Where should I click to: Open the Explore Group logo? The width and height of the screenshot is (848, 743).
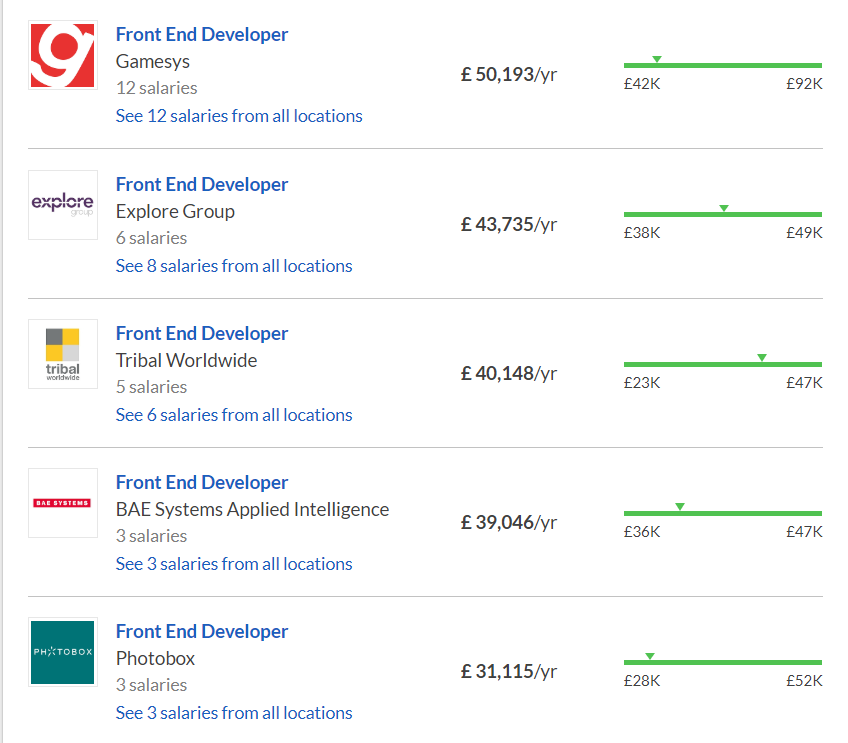[x=63, y=205]
